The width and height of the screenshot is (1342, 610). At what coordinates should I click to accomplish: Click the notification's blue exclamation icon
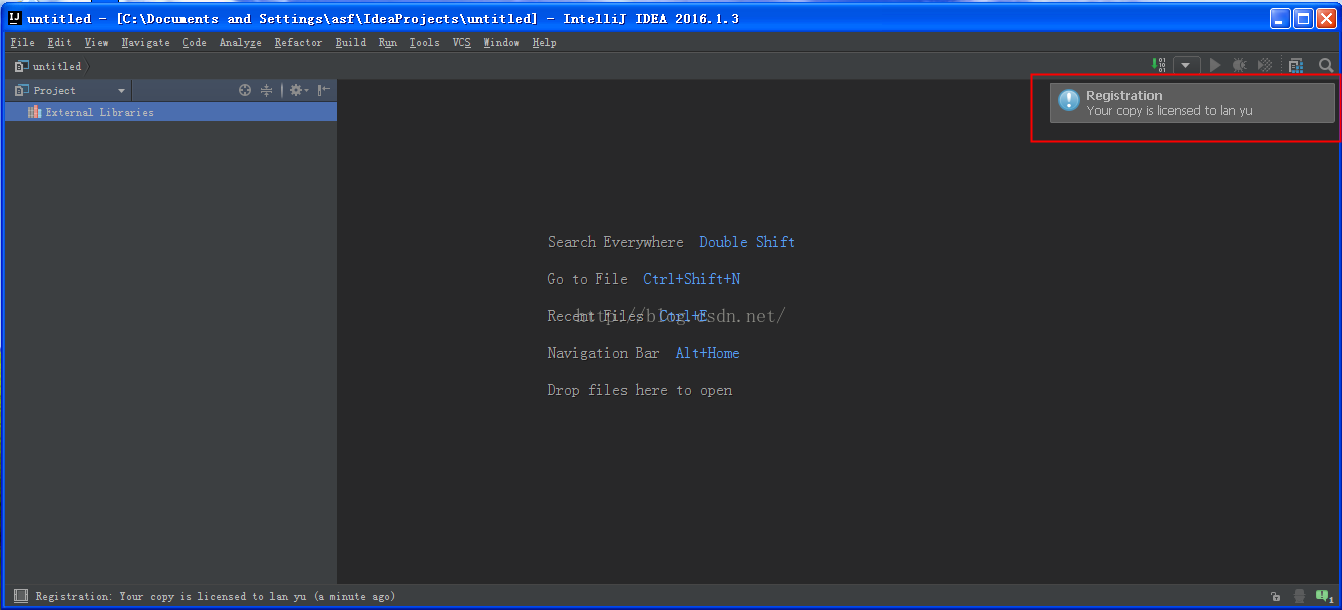[x=1069, y=100]
